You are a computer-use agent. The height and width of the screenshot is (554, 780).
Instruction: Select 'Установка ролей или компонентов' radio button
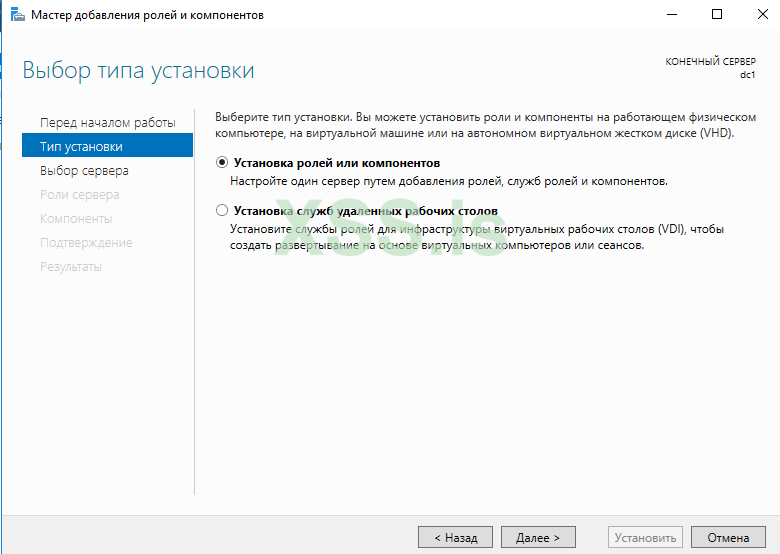coord(222,163)
